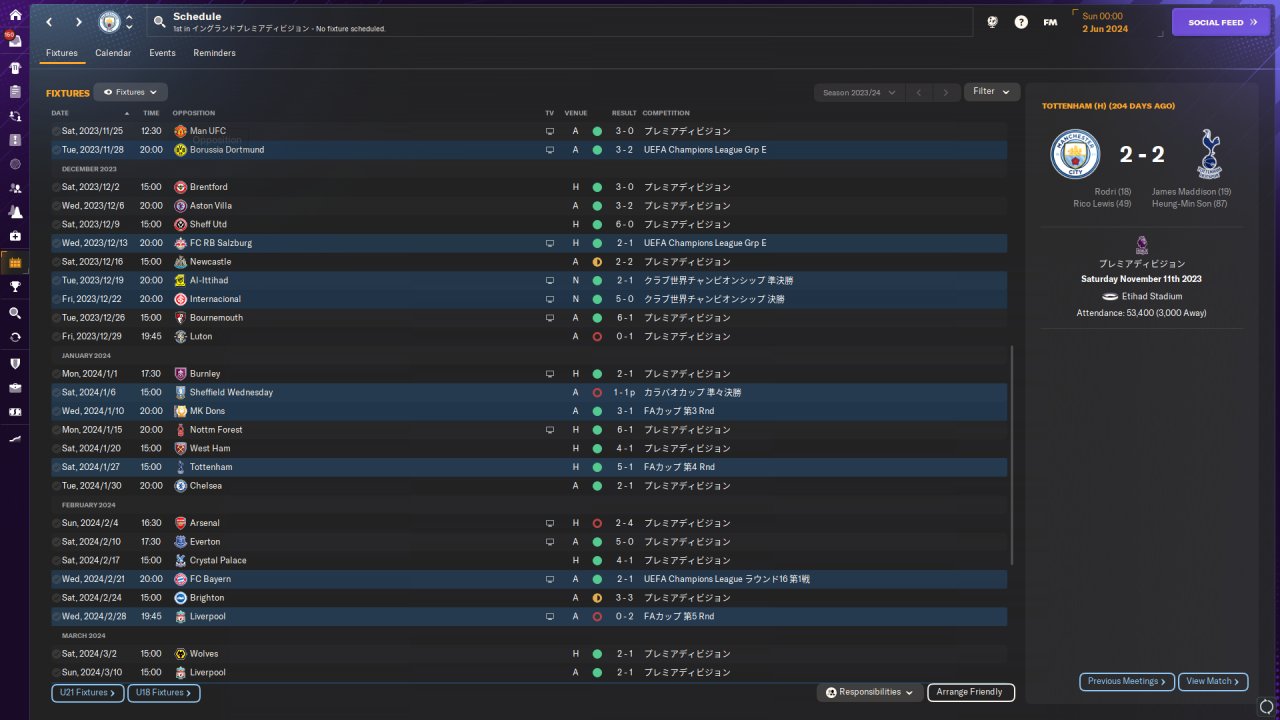Open the FM menu
Screen dimensions: 1280x720
(x=1050, y=22)
